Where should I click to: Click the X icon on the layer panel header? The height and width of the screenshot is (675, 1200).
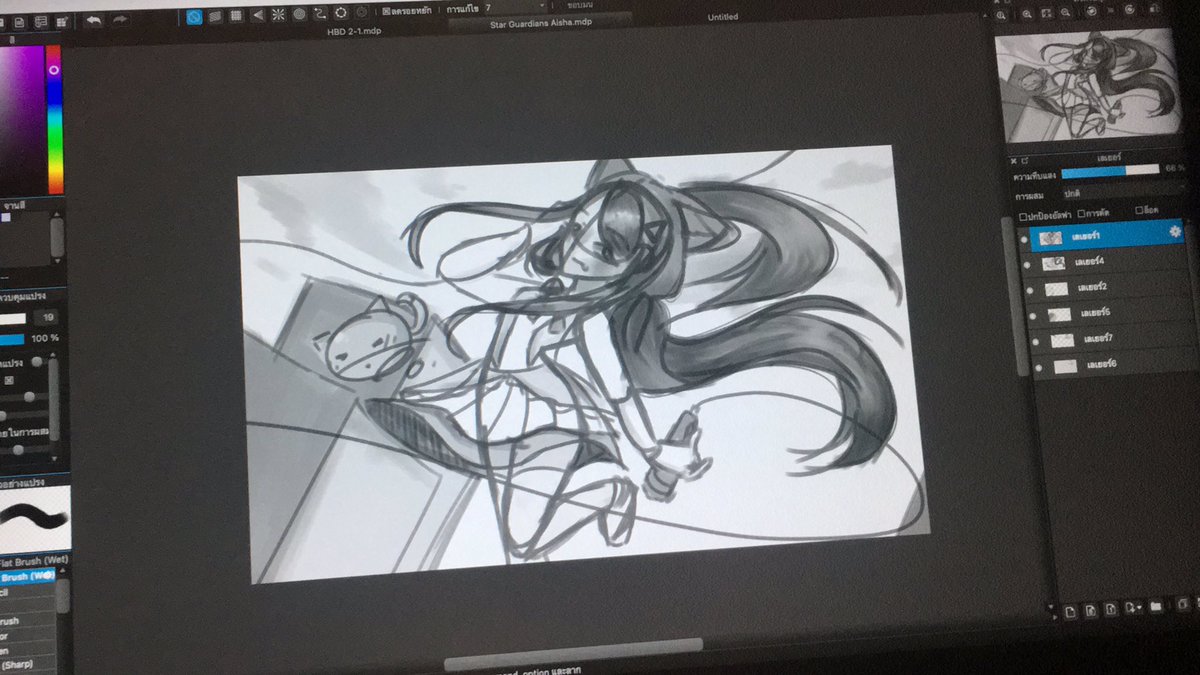1013,160
